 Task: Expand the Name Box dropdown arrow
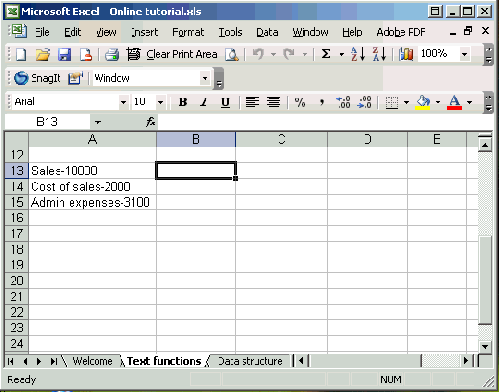click(97, 122)
